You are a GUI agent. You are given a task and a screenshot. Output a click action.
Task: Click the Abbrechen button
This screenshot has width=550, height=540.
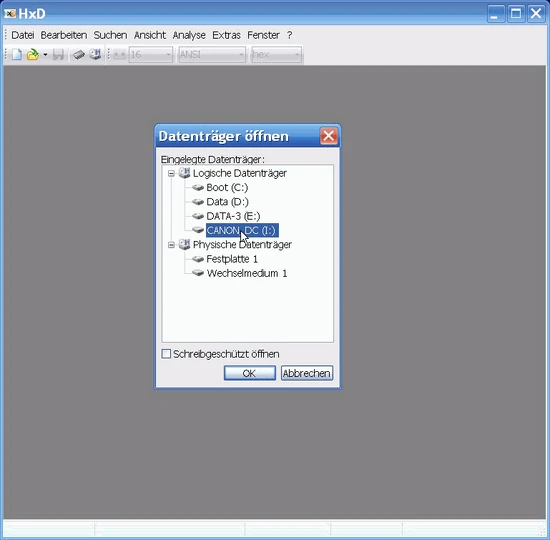(307, 373)
